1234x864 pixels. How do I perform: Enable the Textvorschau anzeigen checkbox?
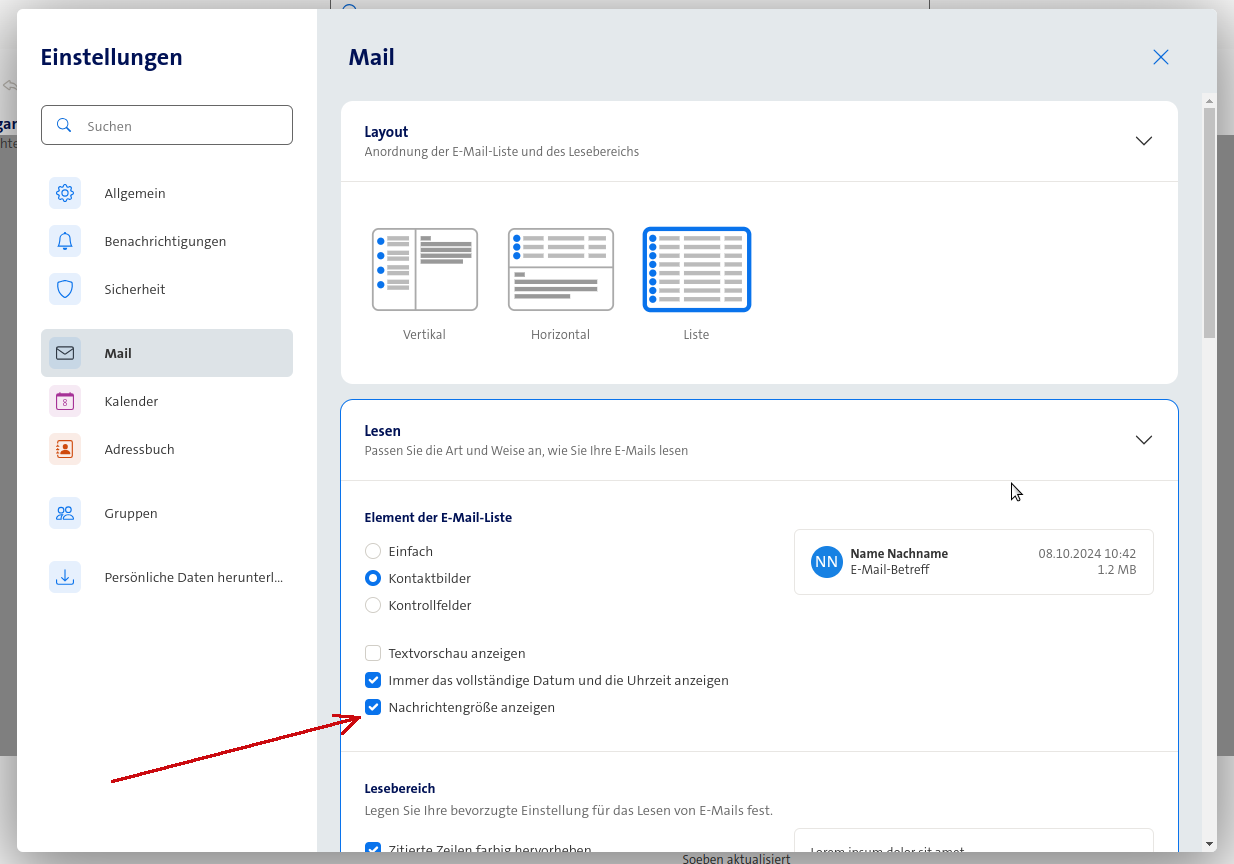pos(373,653)
